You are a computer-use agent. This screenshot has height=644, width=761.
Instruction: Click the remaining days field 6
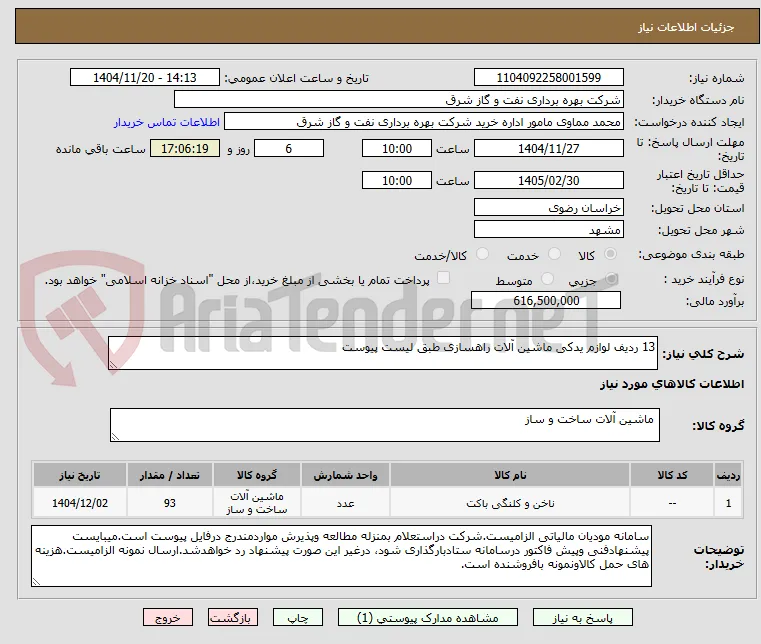tap(289, 148)
